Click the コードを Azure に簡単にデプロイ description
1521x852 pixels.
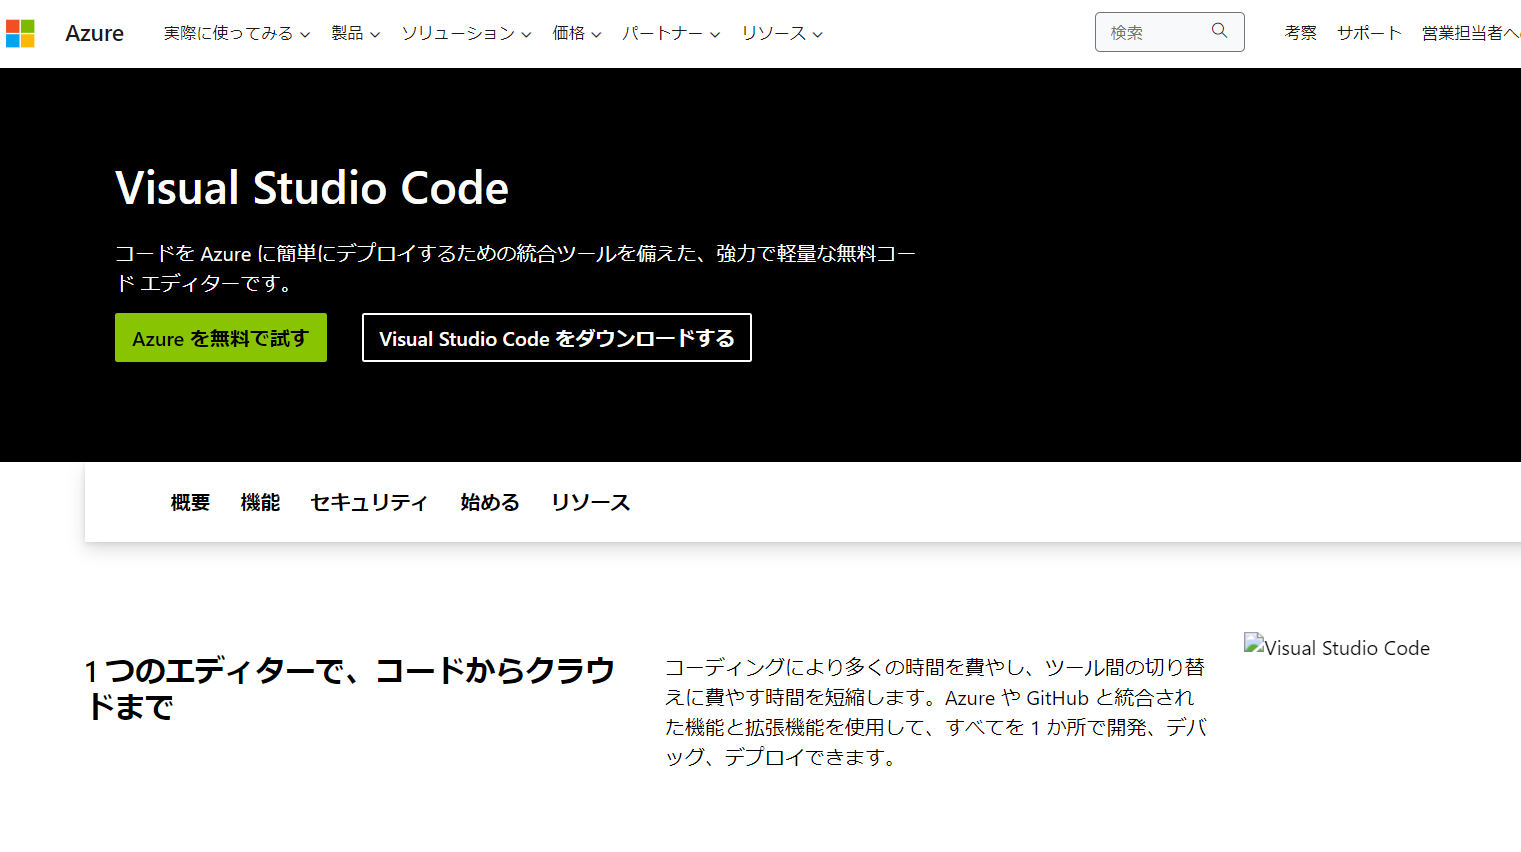point(515,268)
